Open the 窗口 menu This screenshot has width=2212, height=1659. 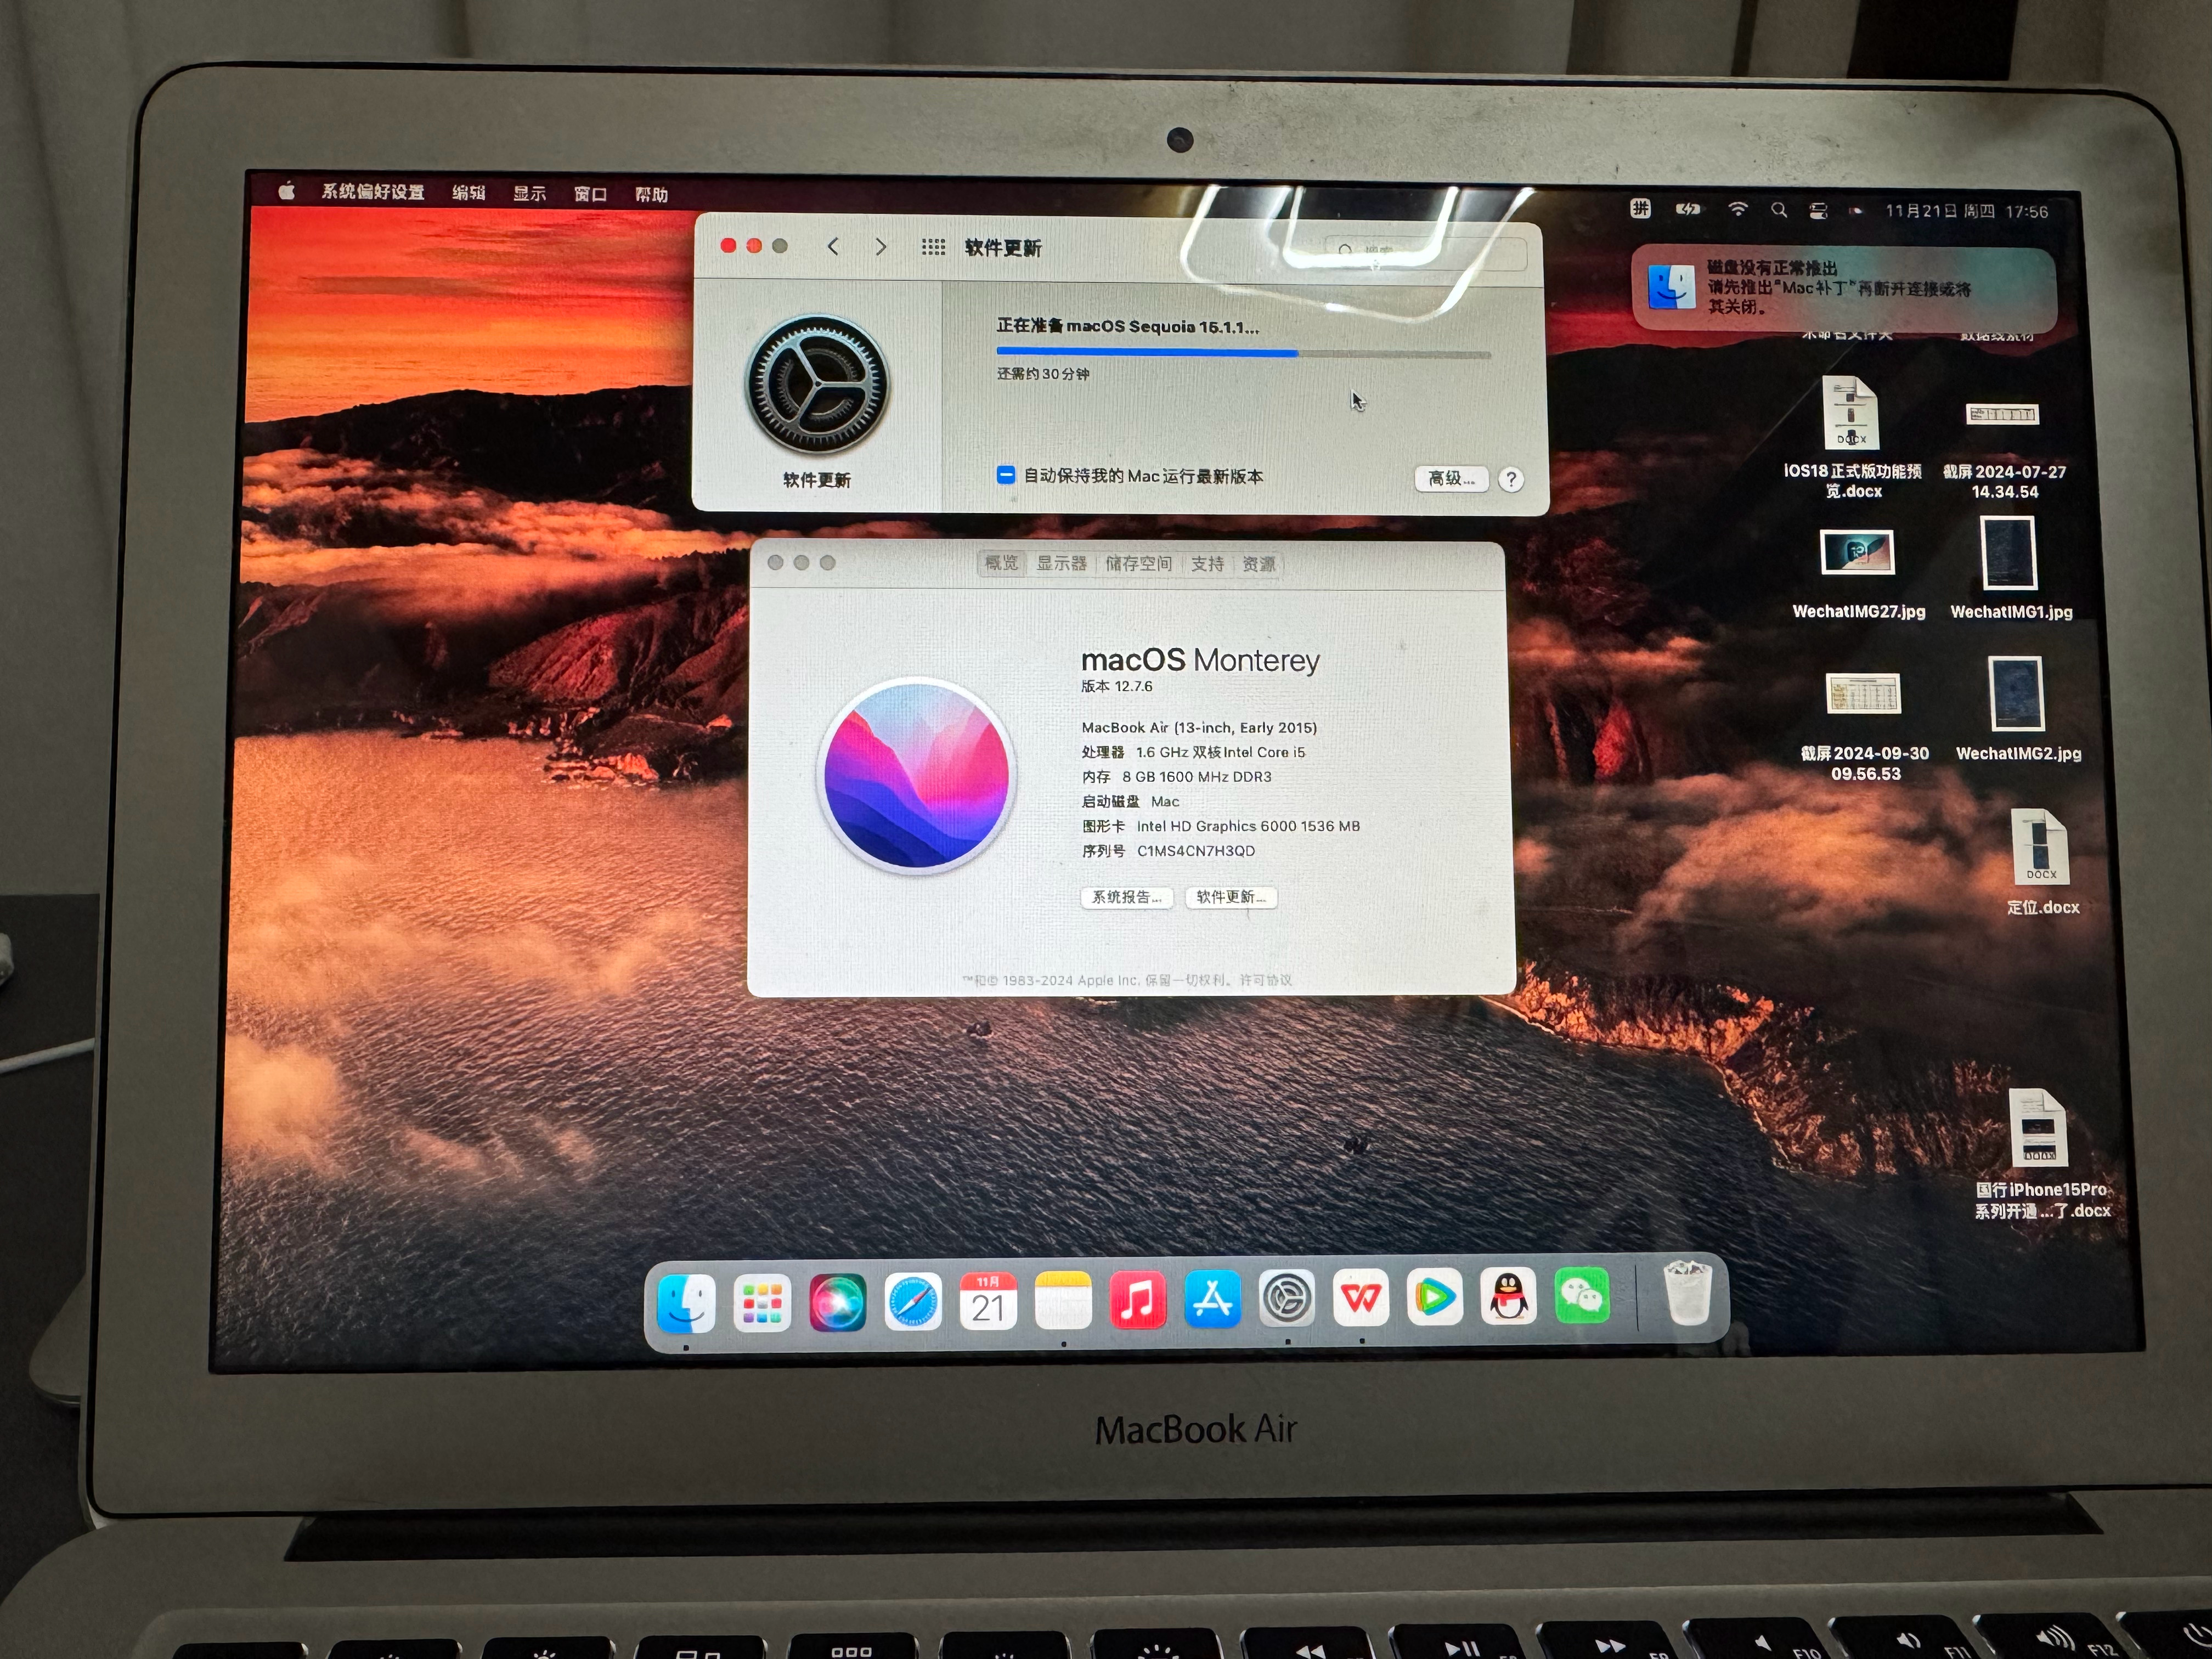590,194
